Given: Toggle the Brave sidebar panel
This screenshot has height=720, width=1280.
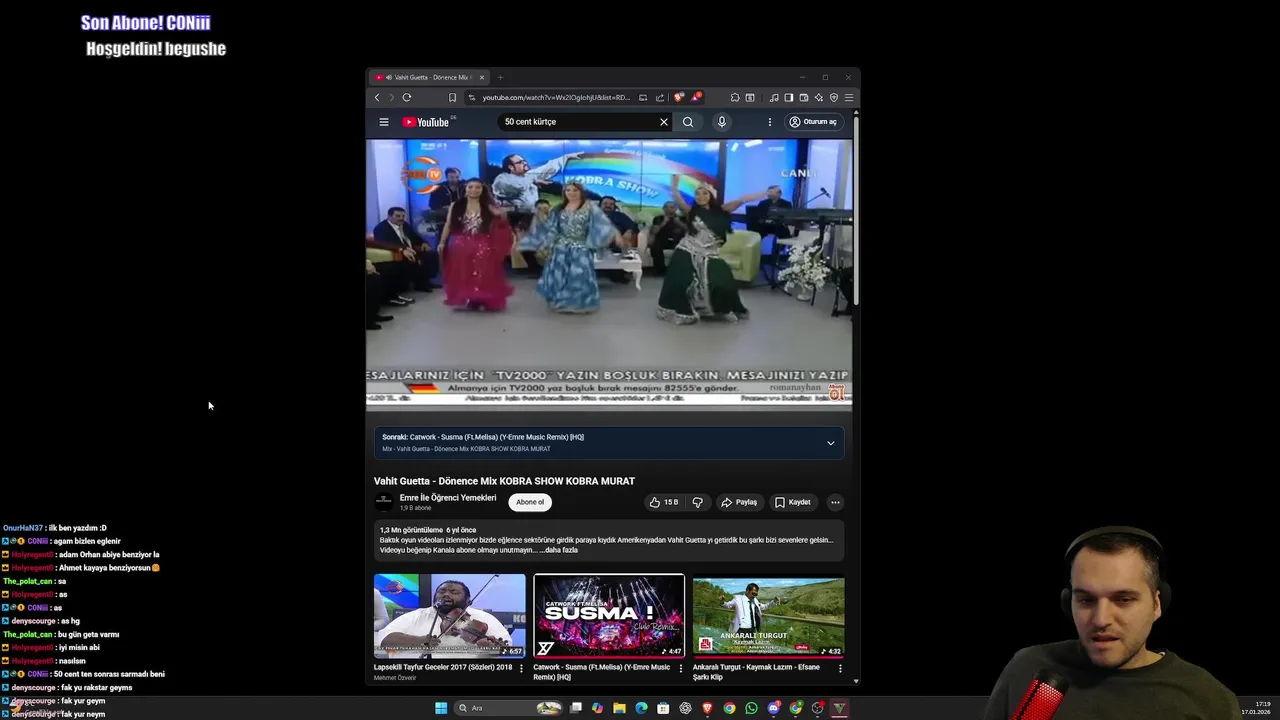Looking at the screenshot, I should tap(789, 98).
